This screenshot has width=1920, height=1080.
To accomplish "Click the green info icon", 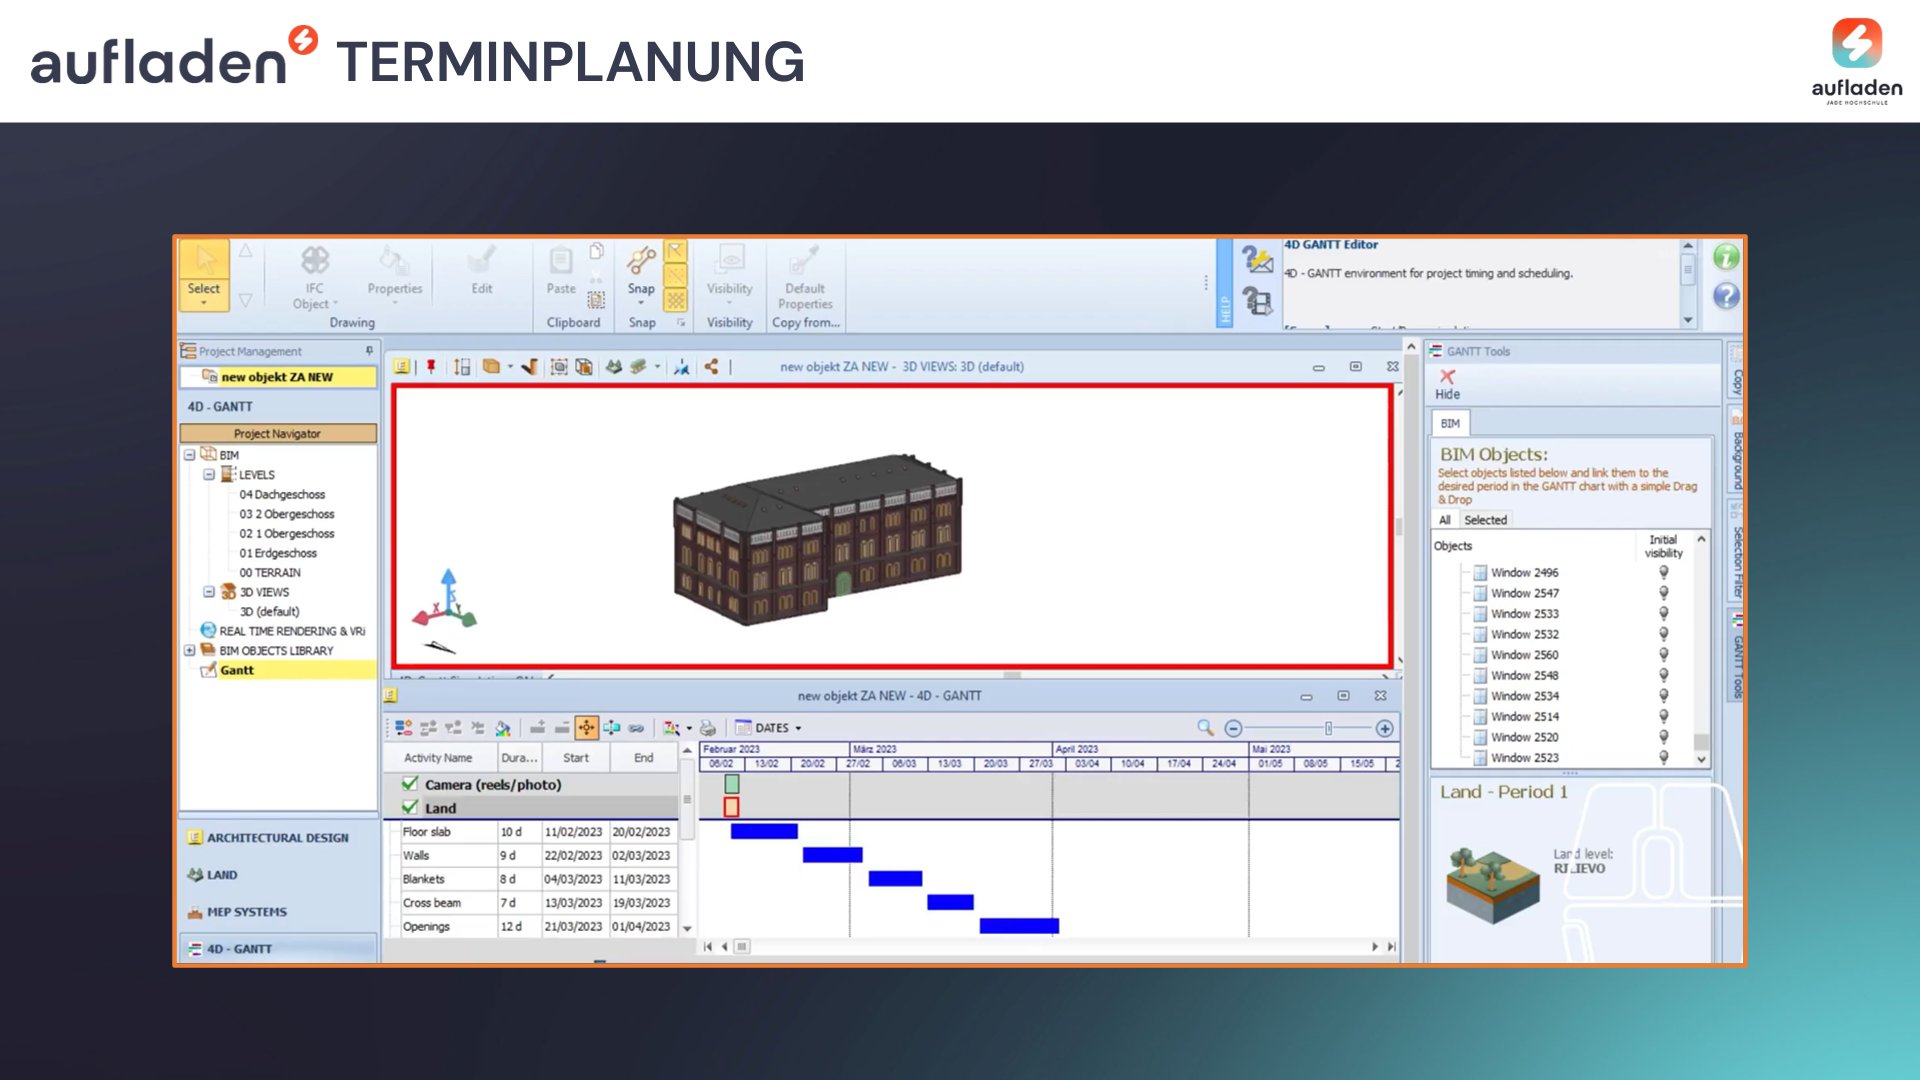I will click(1726, 257).
